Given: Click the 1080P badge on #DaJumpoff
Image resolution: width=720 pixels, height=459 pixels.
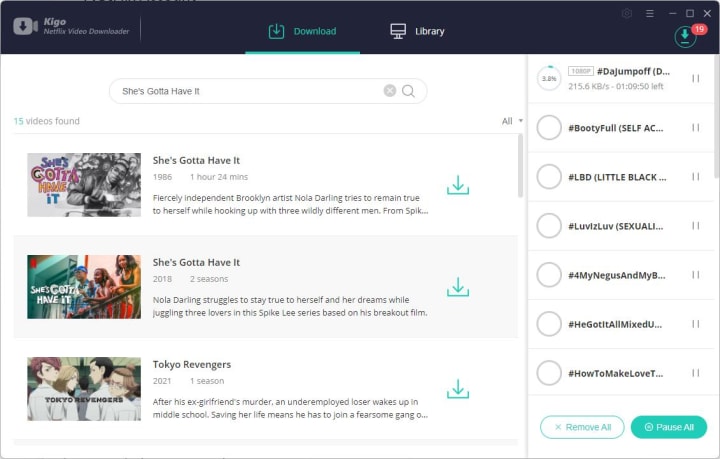Looking at the screenshot, I should (x=580, y=71).
